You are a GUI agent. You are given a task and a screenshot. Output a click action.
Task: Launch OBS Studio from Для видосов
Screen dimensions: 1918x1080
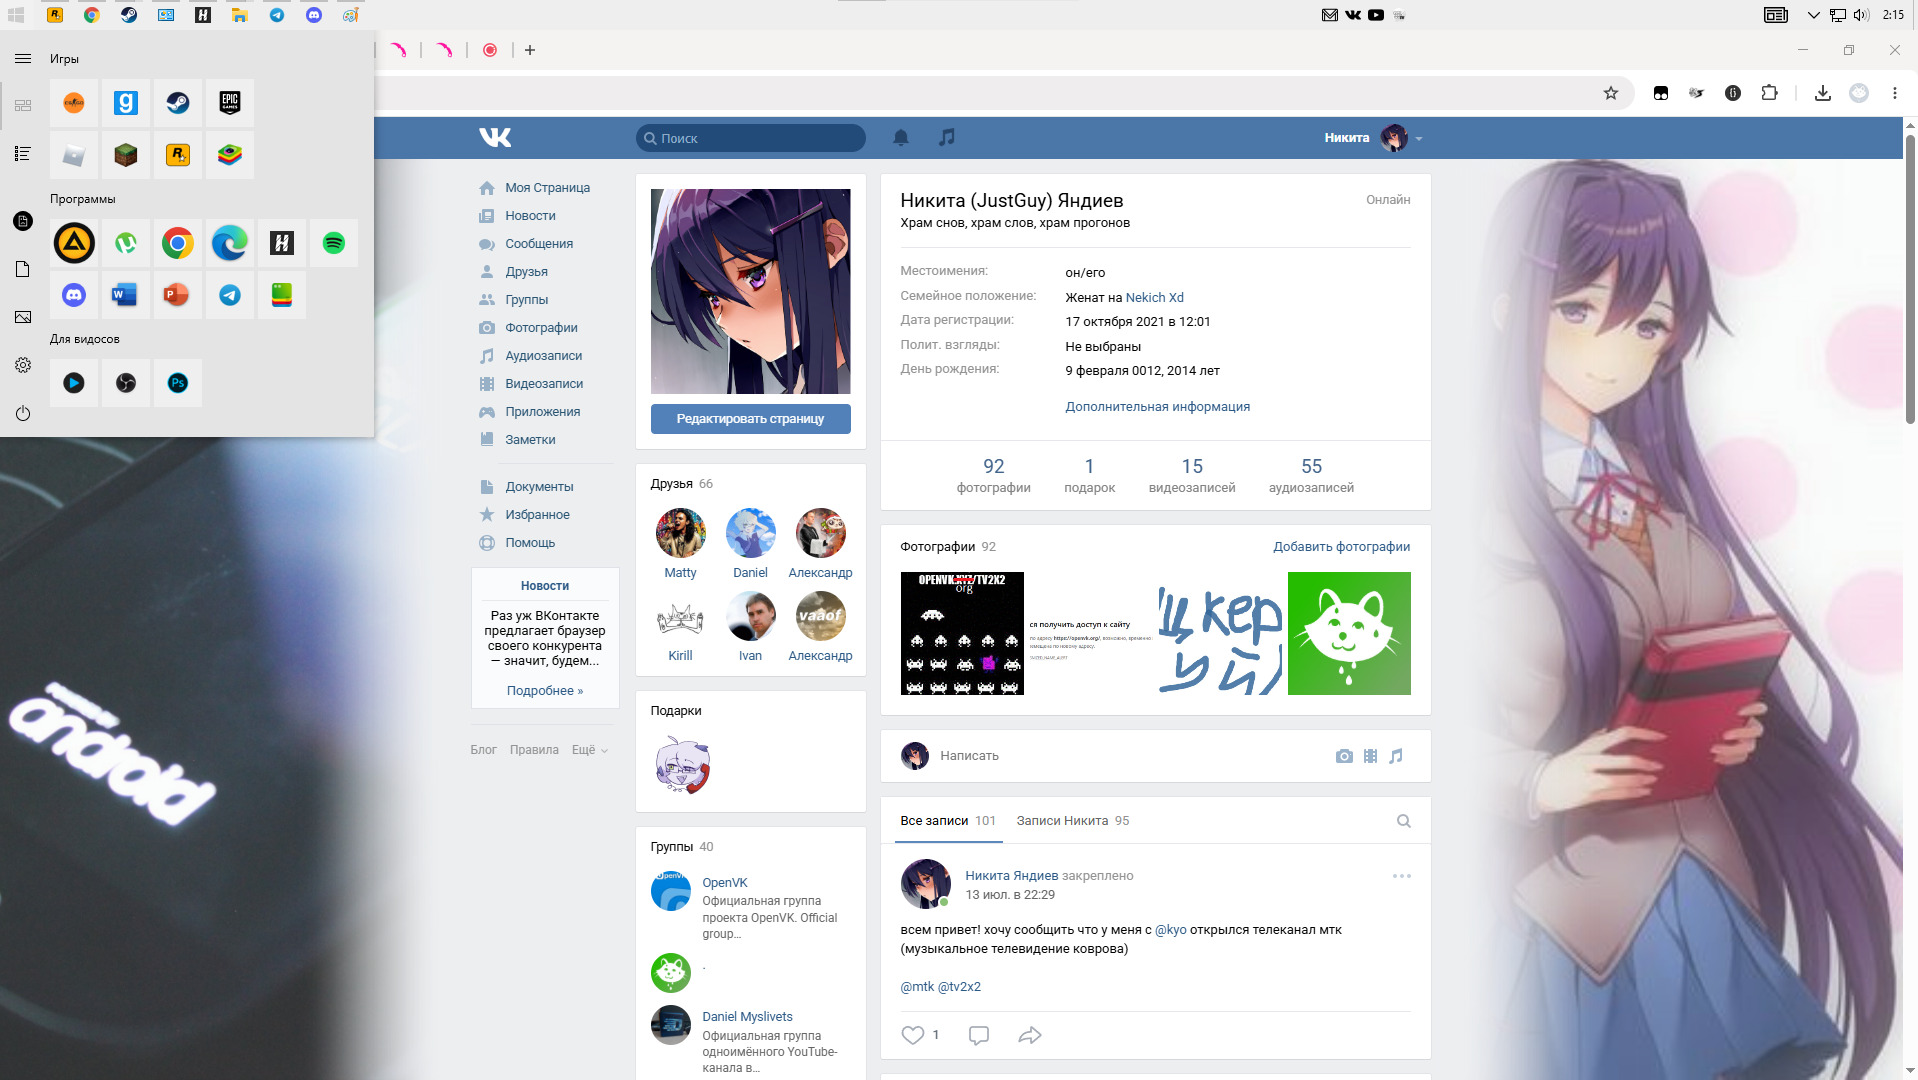click(x=126, y=383)
